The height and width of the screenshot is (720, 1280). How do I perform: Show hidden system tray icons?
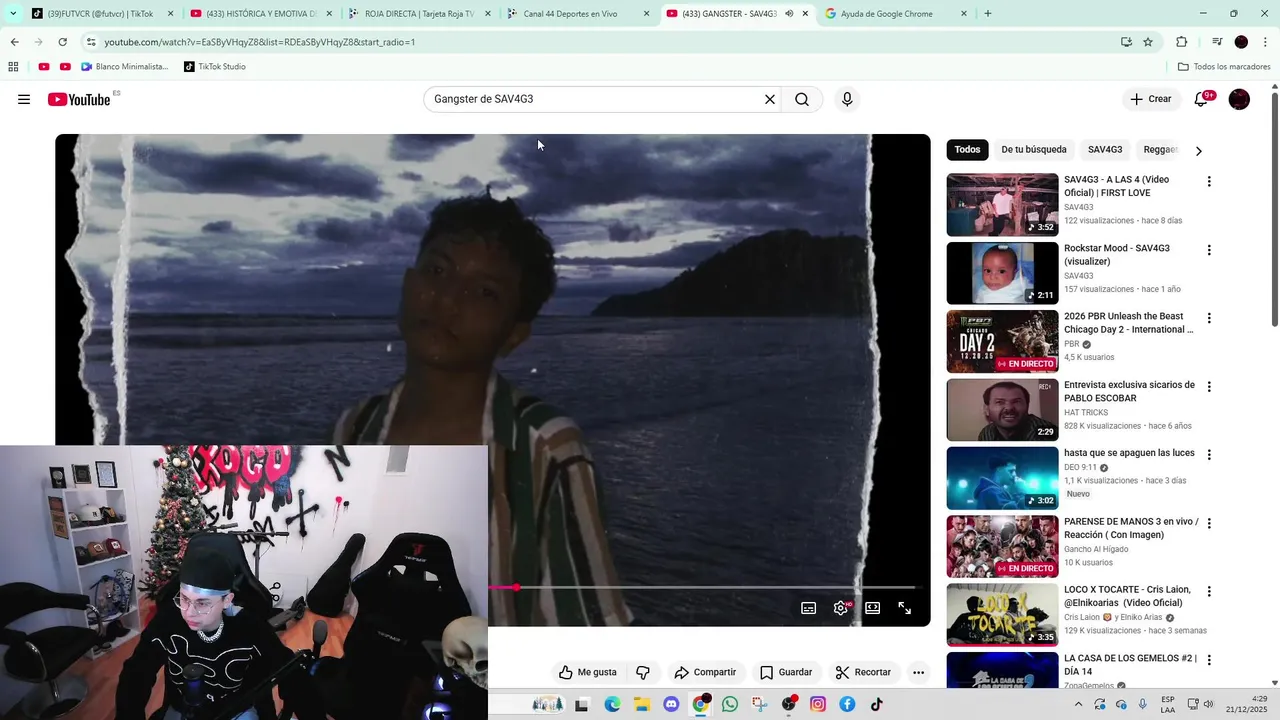tap(1078, 704)
